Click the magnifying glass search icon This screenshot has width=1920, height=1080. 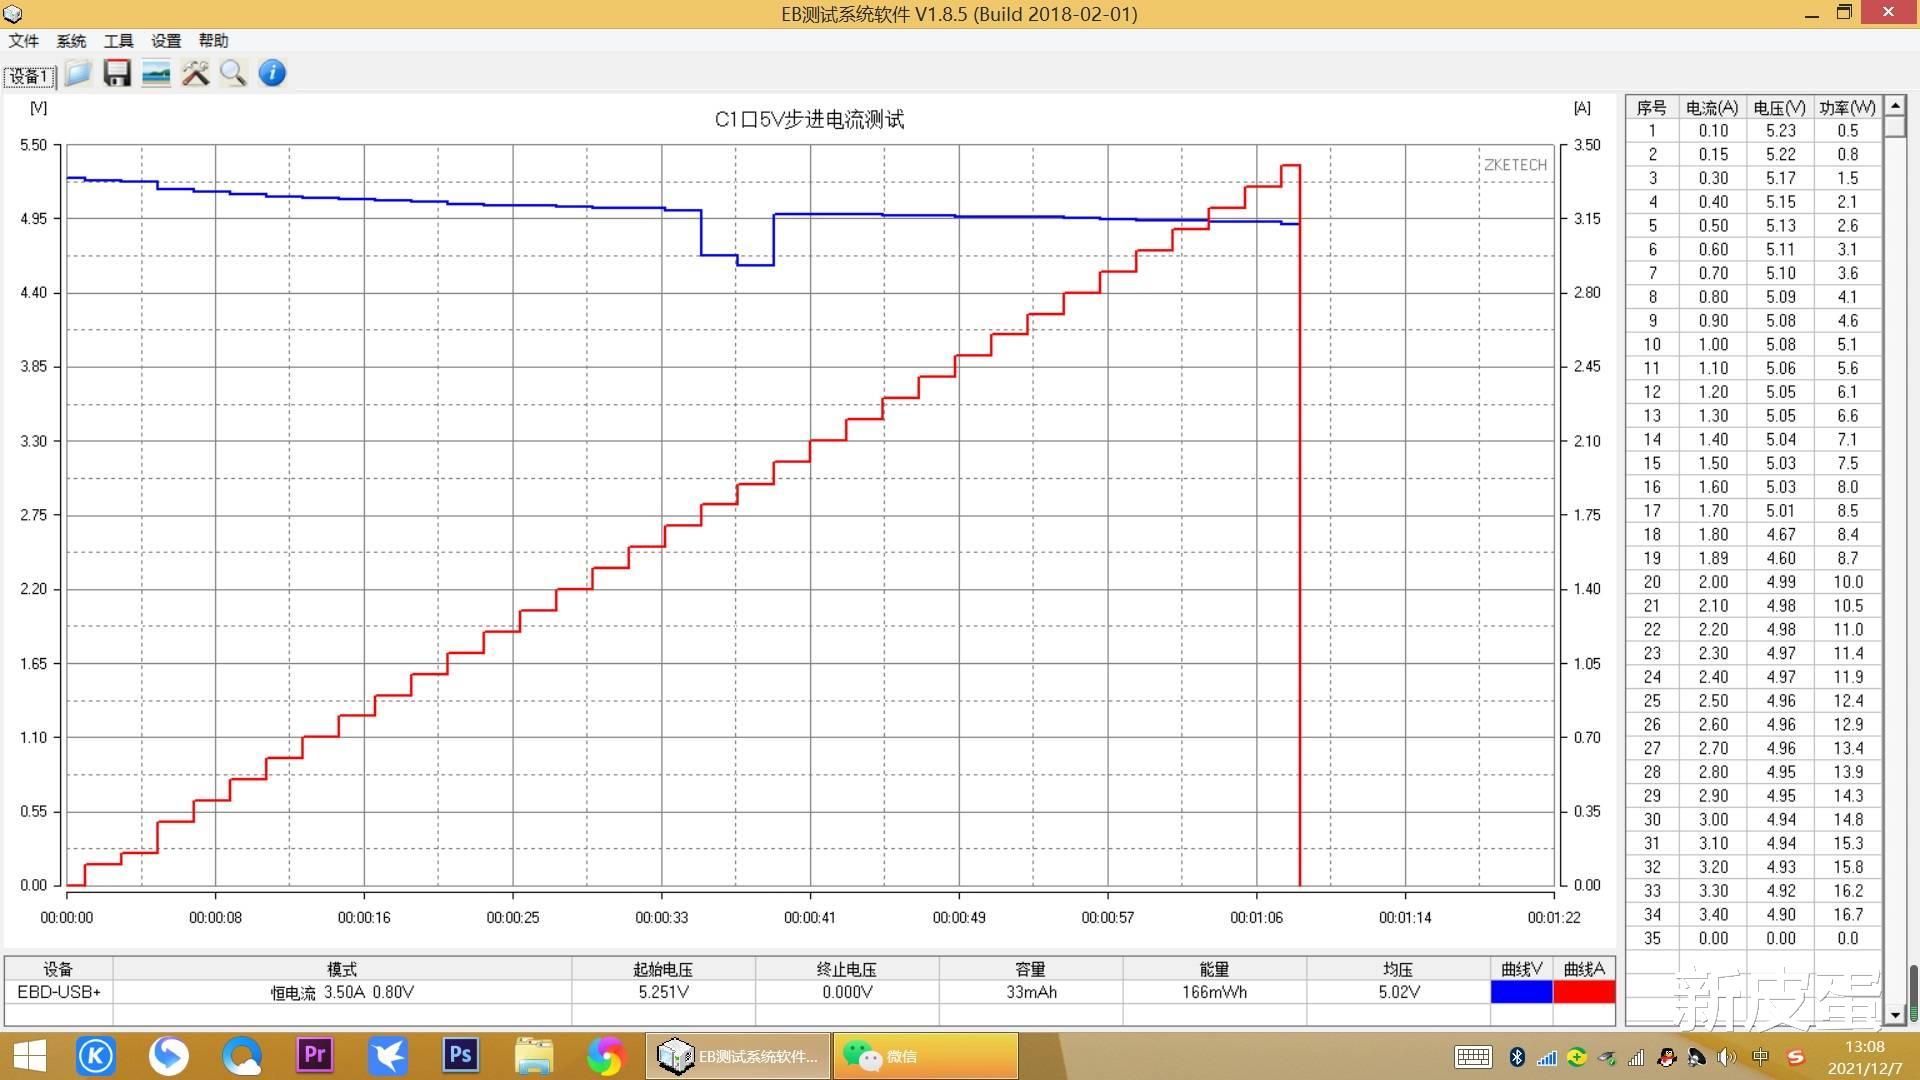click(233, 73)
